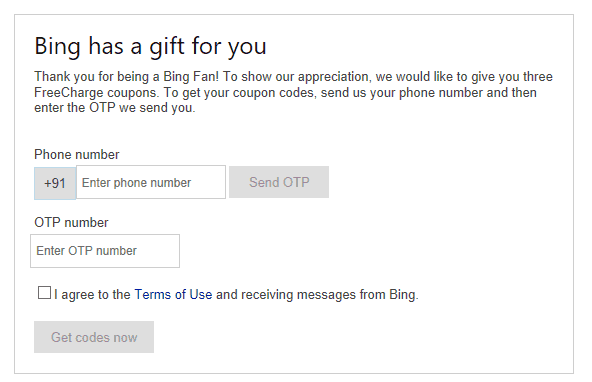Click the word 'Bing' in the title
Image resolution: width=592 pixels, height=382 pixels.
click(x=57, y=47)
